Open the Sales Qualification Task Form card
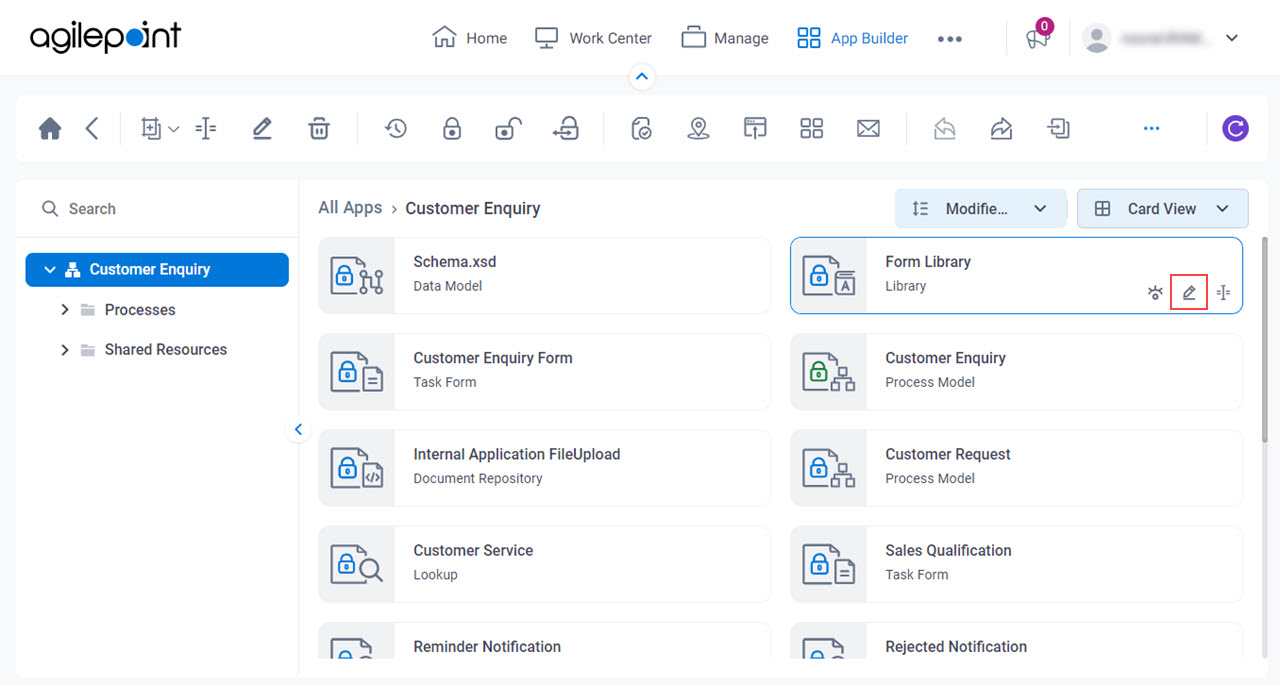Viewport: 1280px width, 685px height. [x=1016, y=564]
